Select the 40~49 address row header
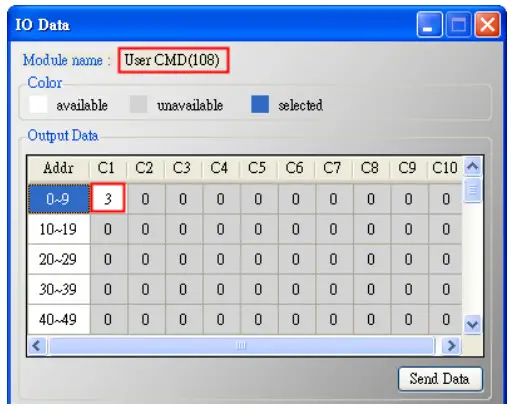This screenshot has height=412, width=511. [59, 320]
